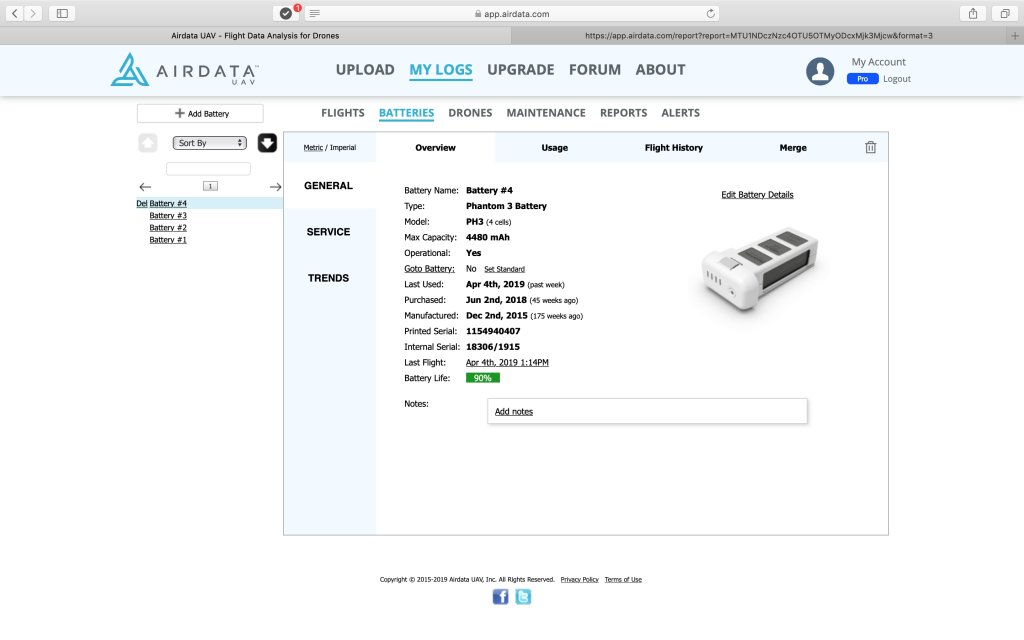Select Battery #2 in the battery list
1024x640 pixels.
click(168, 228)
